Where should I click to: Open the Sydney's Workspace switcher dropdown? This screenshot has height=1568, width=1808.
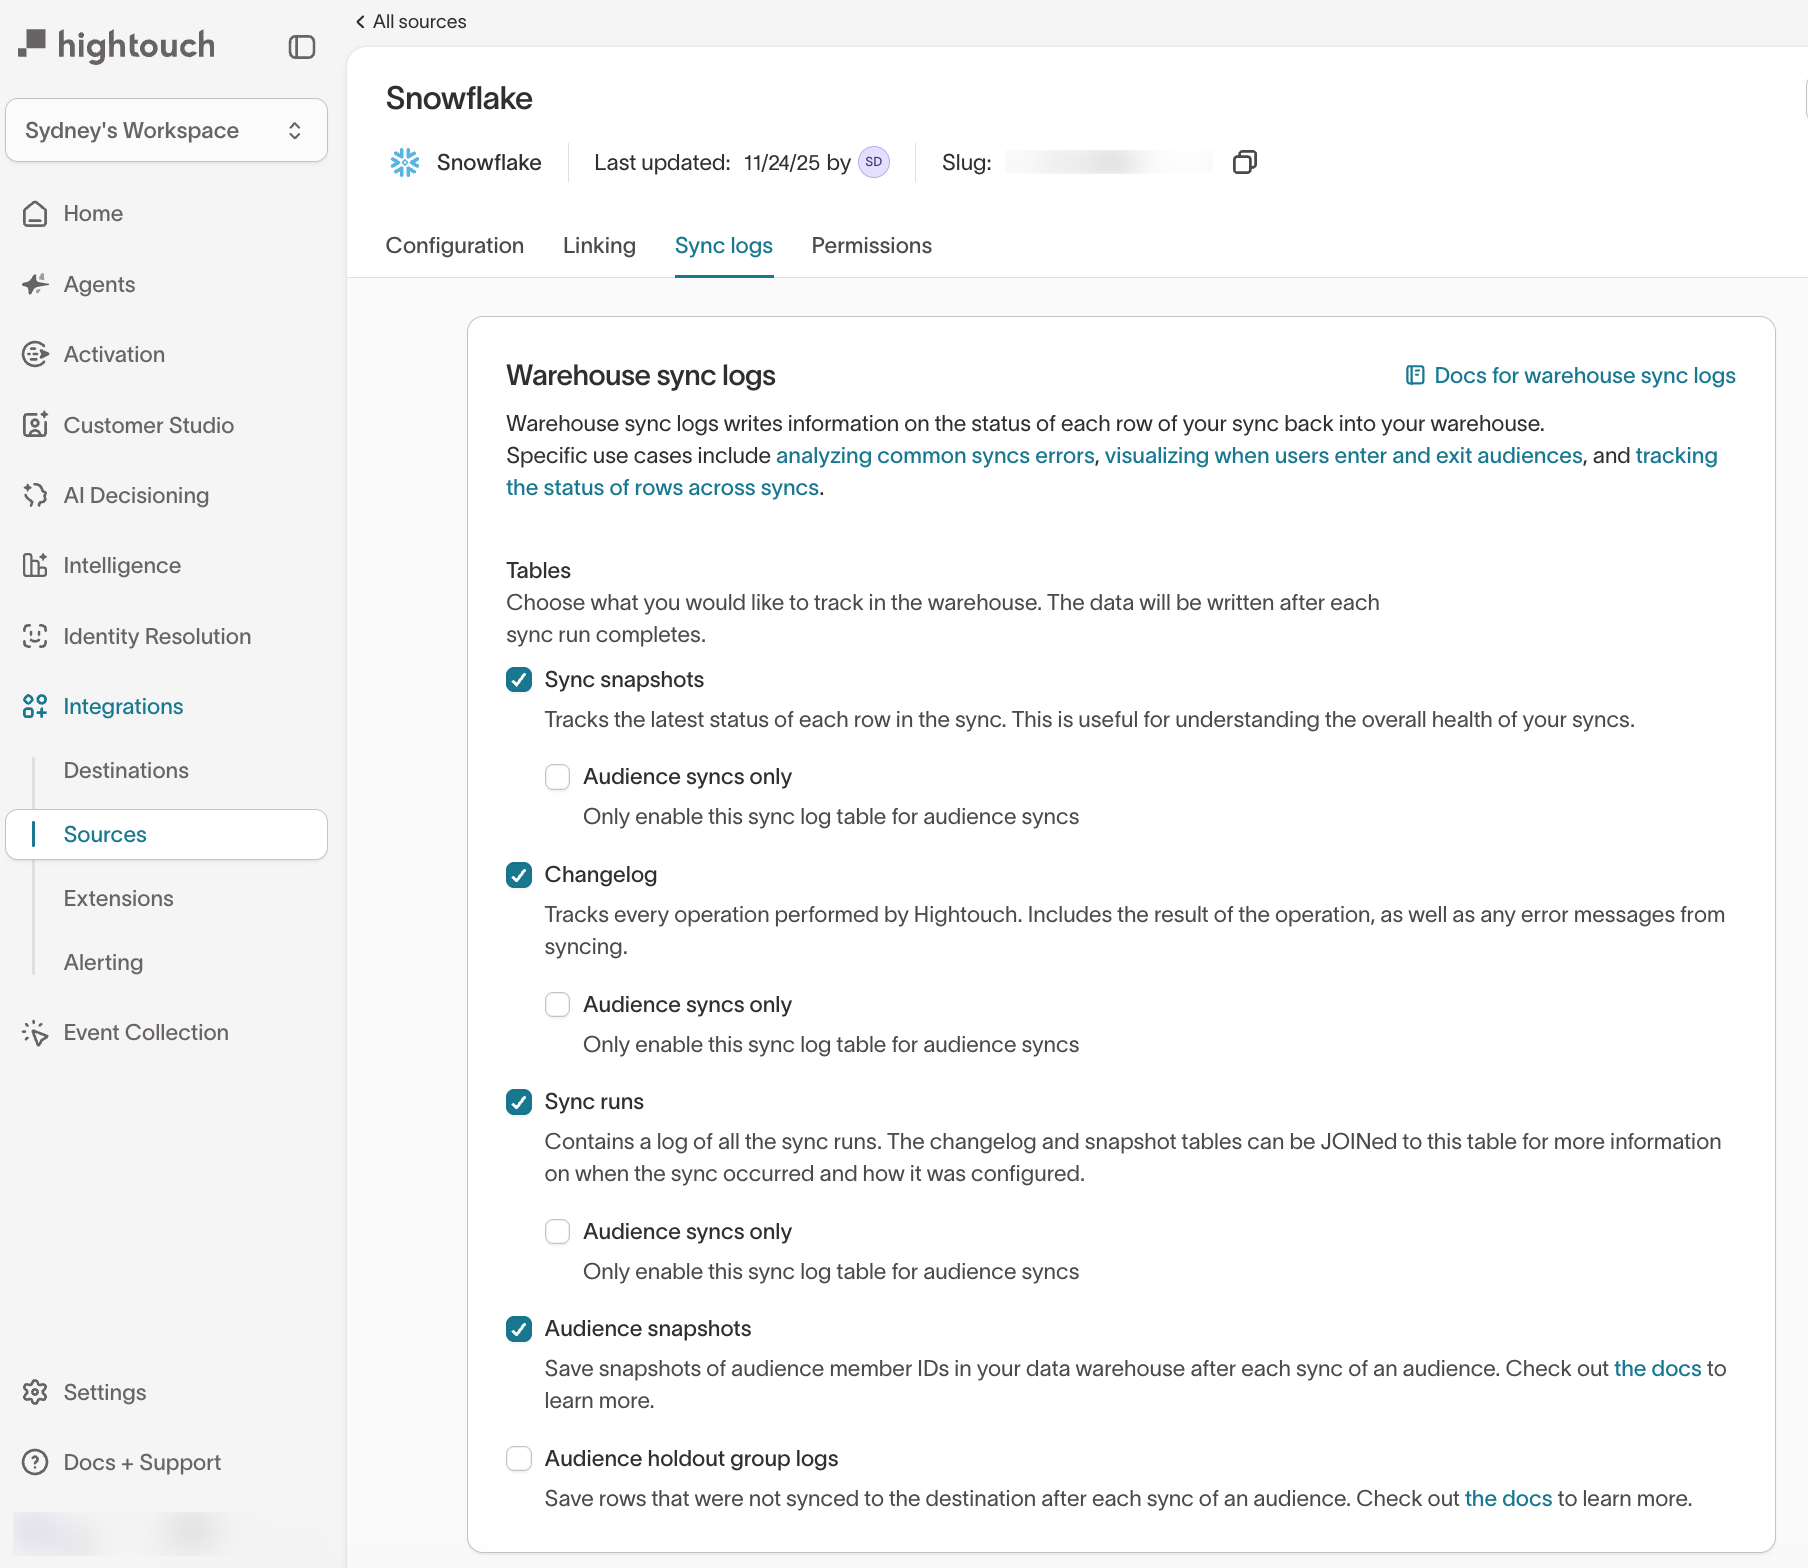166,130
